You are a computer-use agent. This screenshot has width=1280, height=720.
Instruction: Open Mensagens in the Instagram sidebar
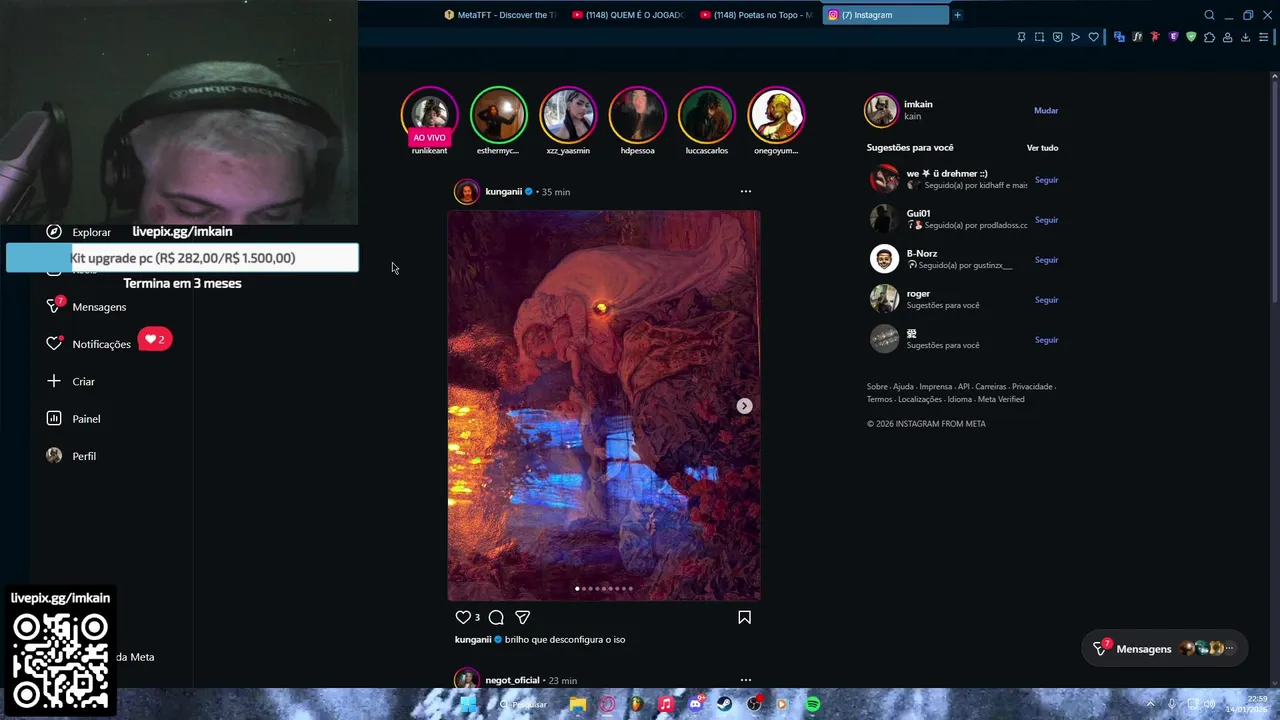[99, 307]
